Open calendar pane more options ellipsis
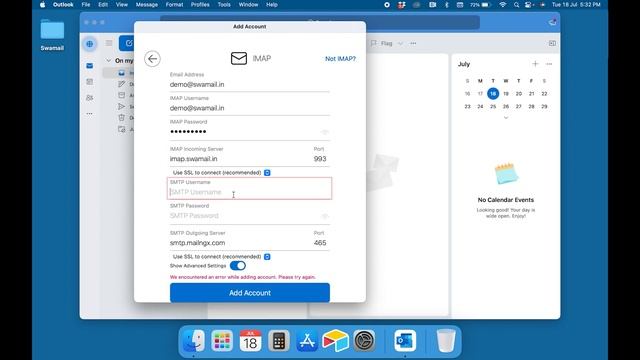 coord(549,64)
